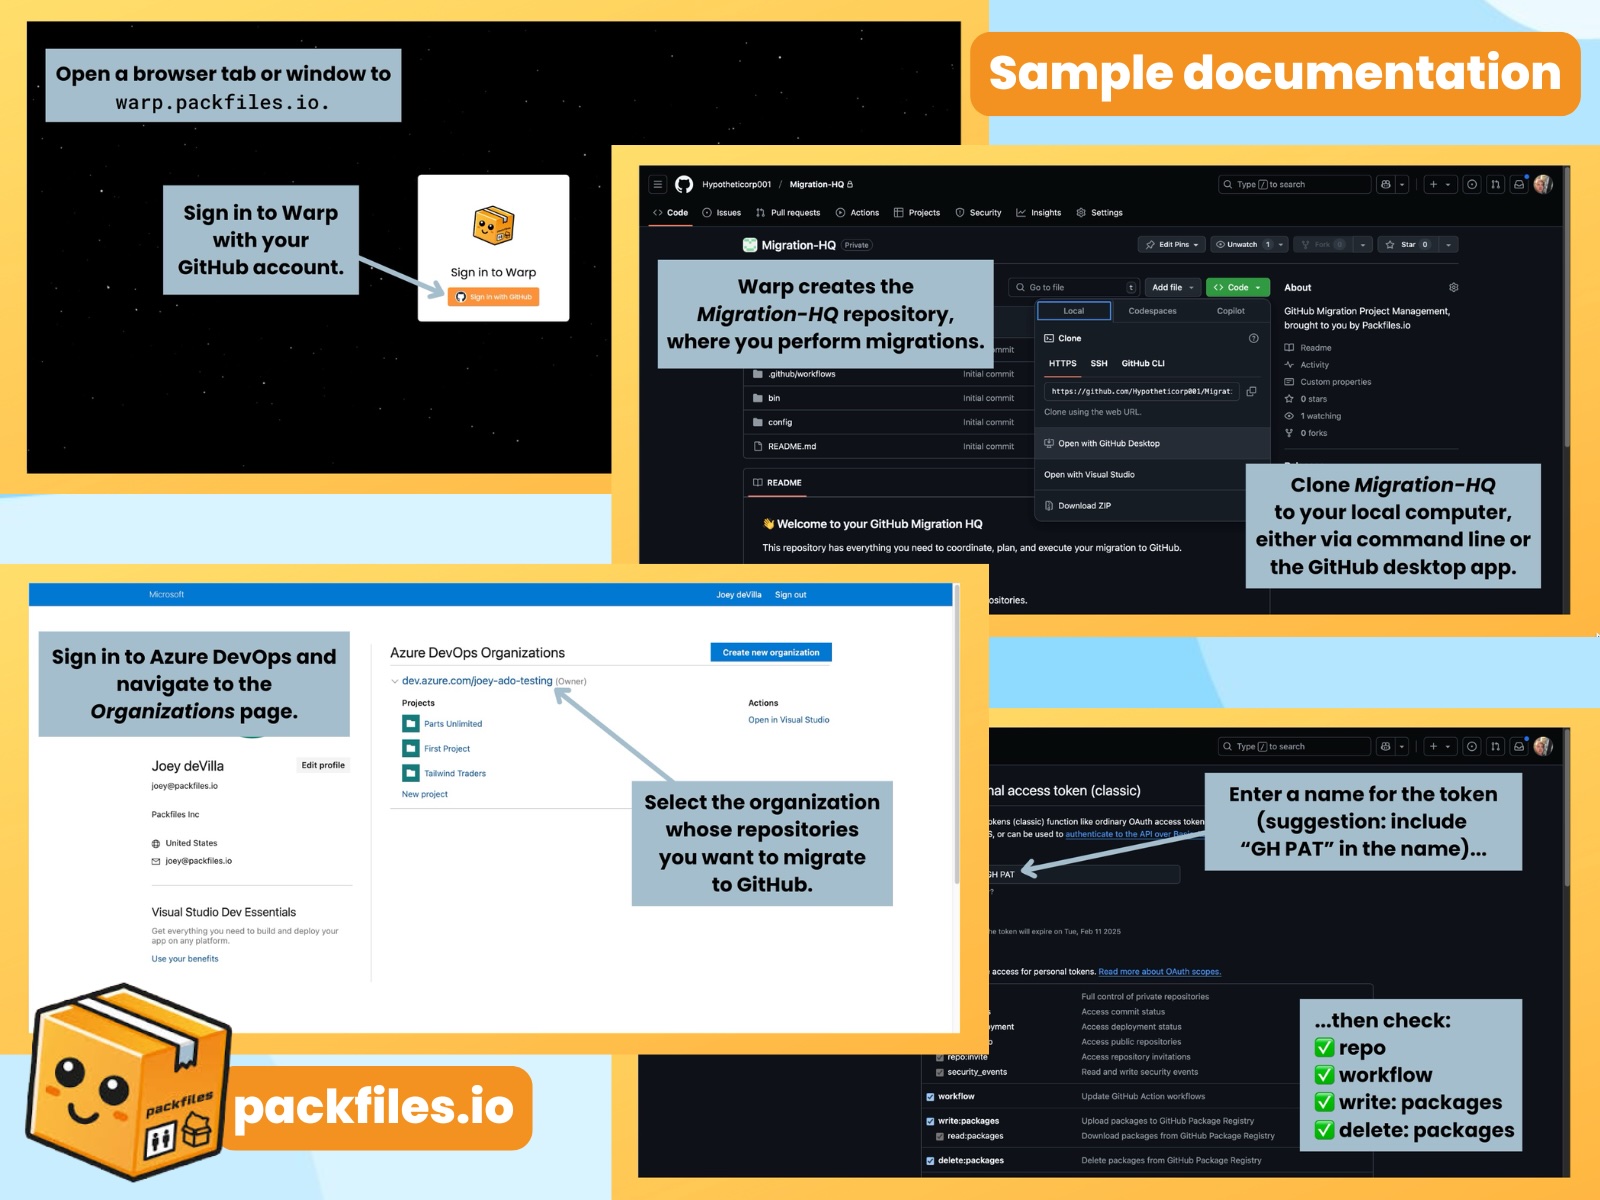This screenshot has height=1200, width=1600.
Task: Switch to the Pull requests tab
Action: point(788,212)
